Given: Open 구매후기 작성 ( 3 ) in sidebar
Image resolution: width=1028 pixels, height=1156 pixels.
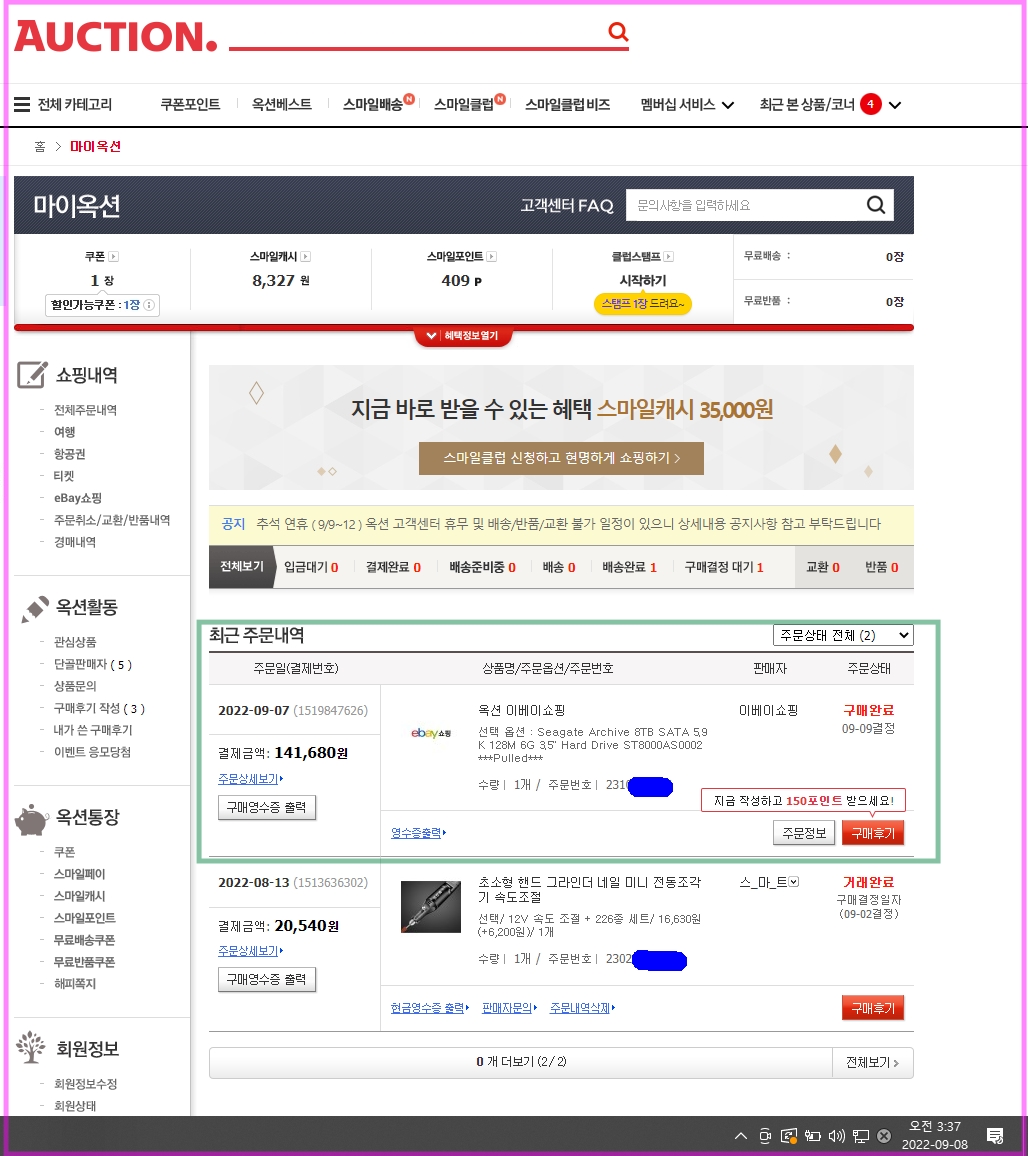Looking at the screenshot, I should (x=100, y=708).
